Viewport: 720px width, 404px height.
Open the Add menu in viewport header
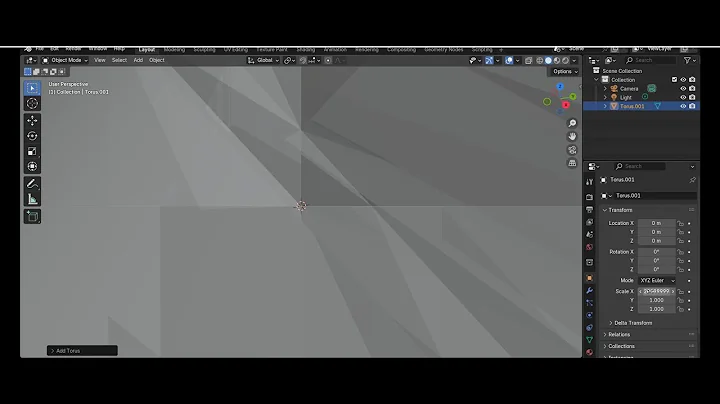tap(138, 60)
